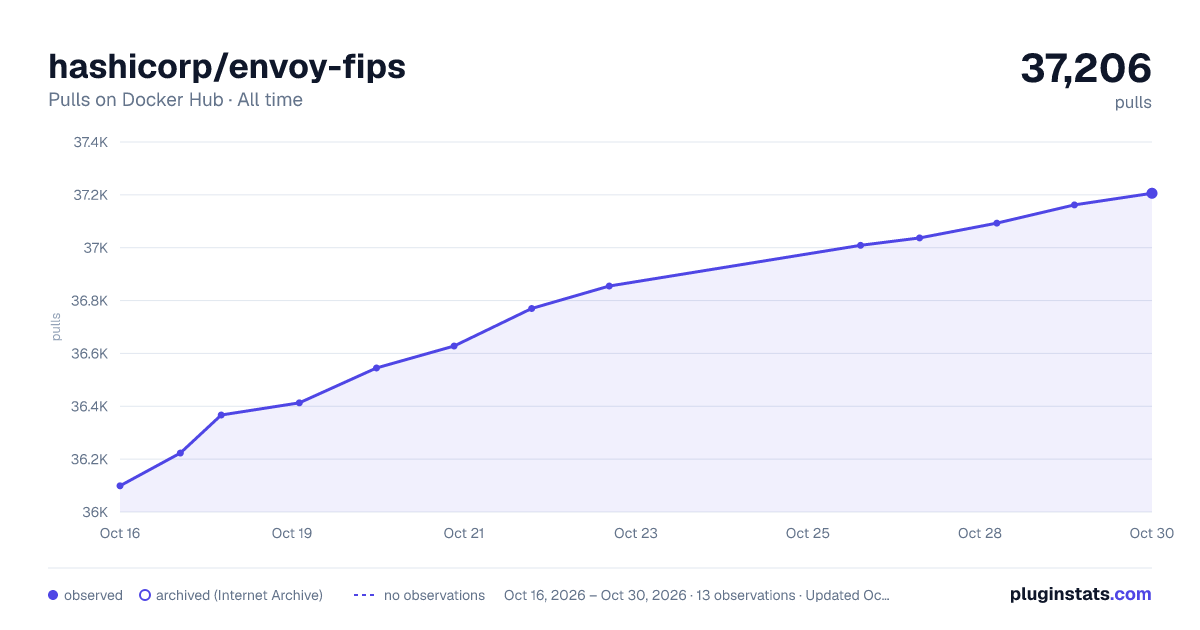Click the filled 'observed' legend dot

(54, 595)
